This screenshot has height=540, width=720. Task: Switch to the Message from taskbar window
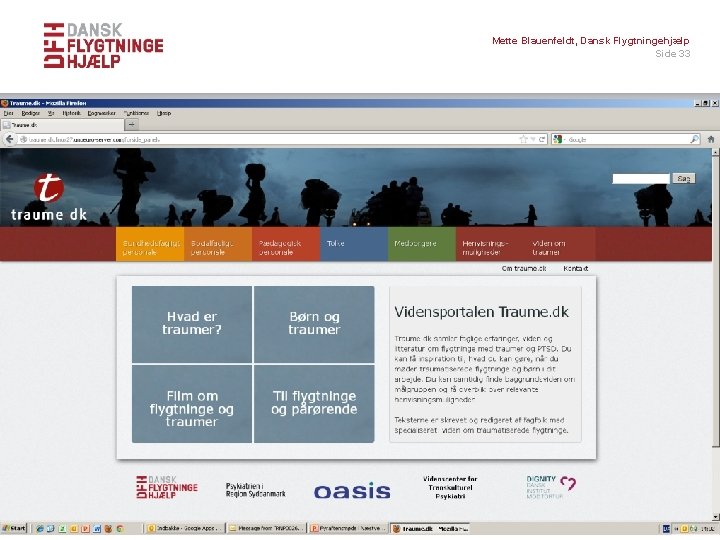coord(267,529)
